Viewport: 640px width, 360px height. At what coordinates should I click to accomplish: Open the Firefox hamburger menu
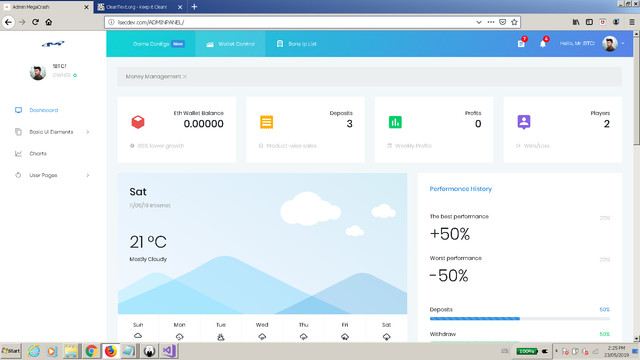(x=631, y=22)
